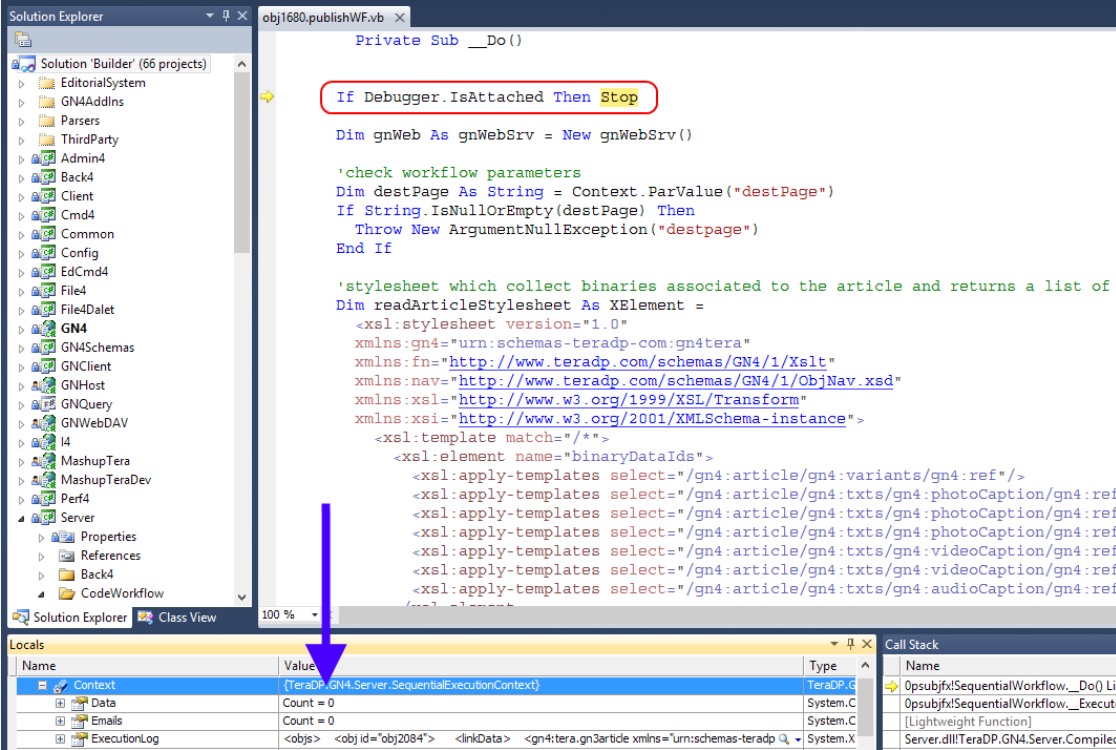Viewport: 1116px width, 750px height.
Task: Expand the ThirdParty folder
Action: point(21,140)
